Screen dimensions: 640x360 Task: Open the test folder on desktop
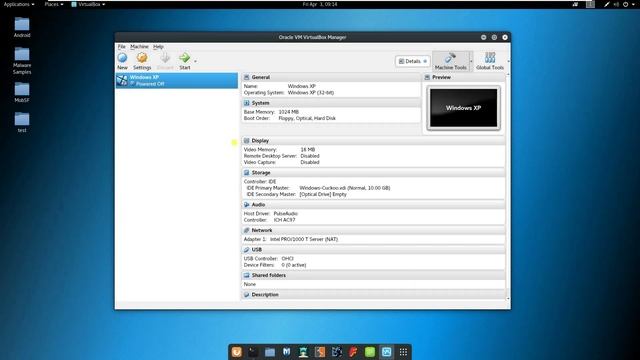click(x=22, y=122)
